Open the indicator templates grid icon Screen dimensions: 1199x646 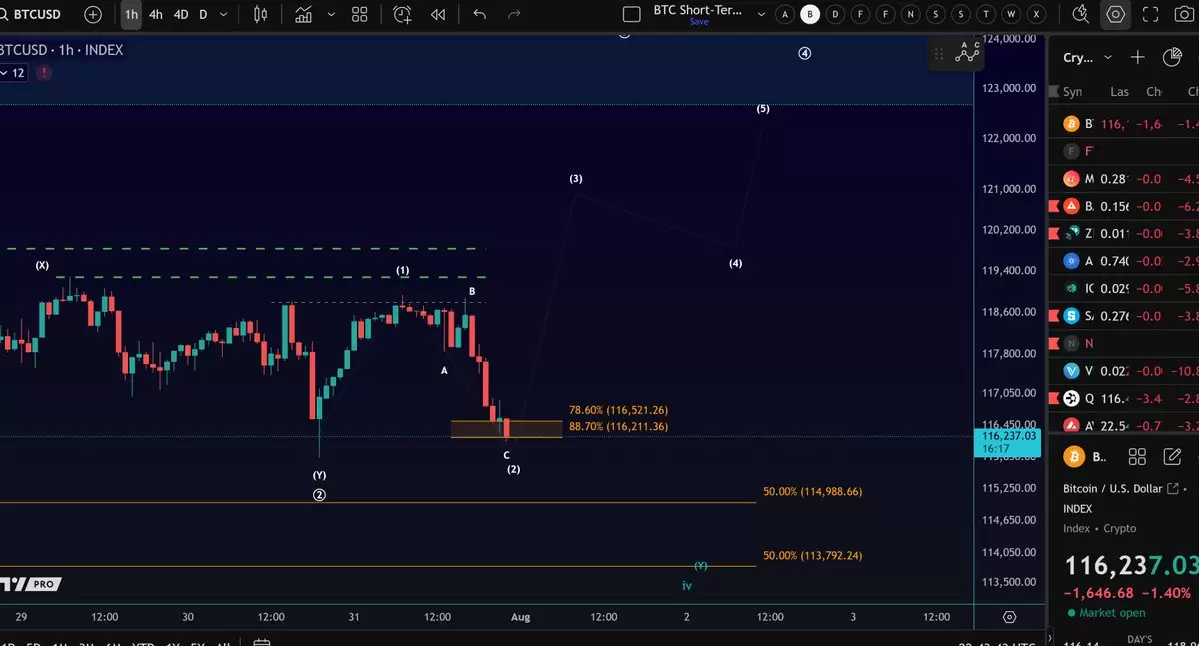click(x=359, y=15)
